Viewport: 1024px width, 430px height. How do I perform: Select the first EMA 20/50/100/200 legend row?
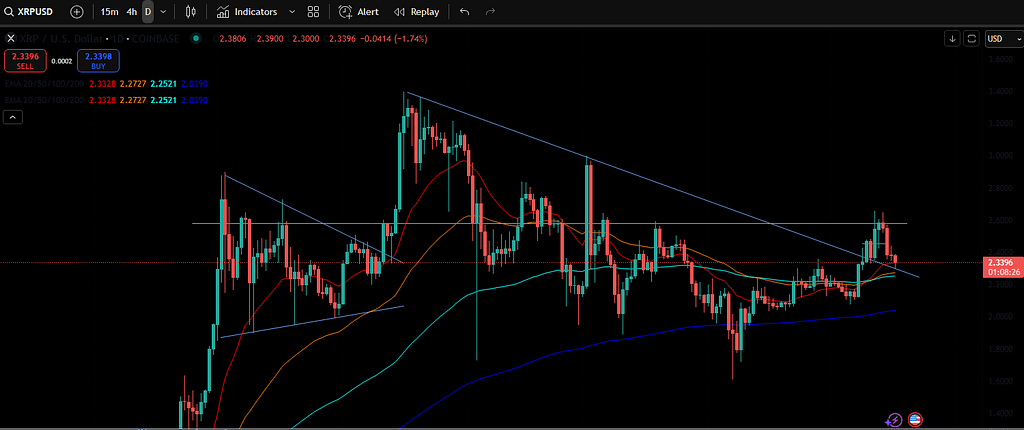click(106, 84)
